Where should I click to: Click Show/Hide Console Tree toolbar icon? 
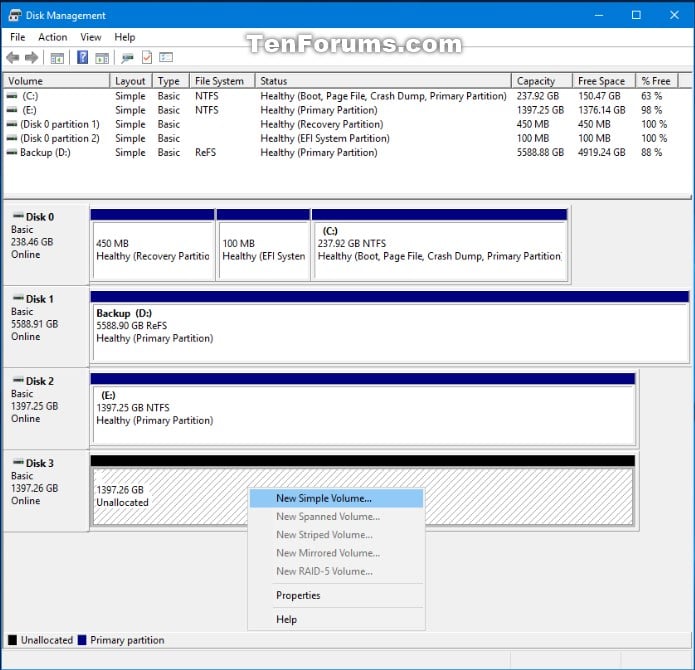pos(57,58)
